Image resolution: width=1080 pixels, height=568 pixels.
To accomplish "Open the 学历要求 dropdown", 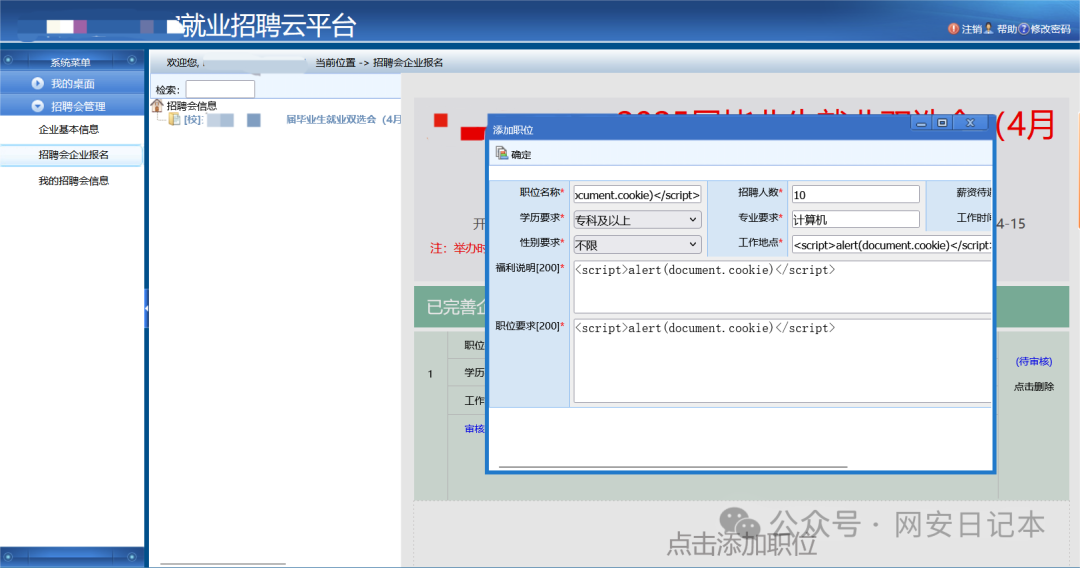I will point(637,220).
